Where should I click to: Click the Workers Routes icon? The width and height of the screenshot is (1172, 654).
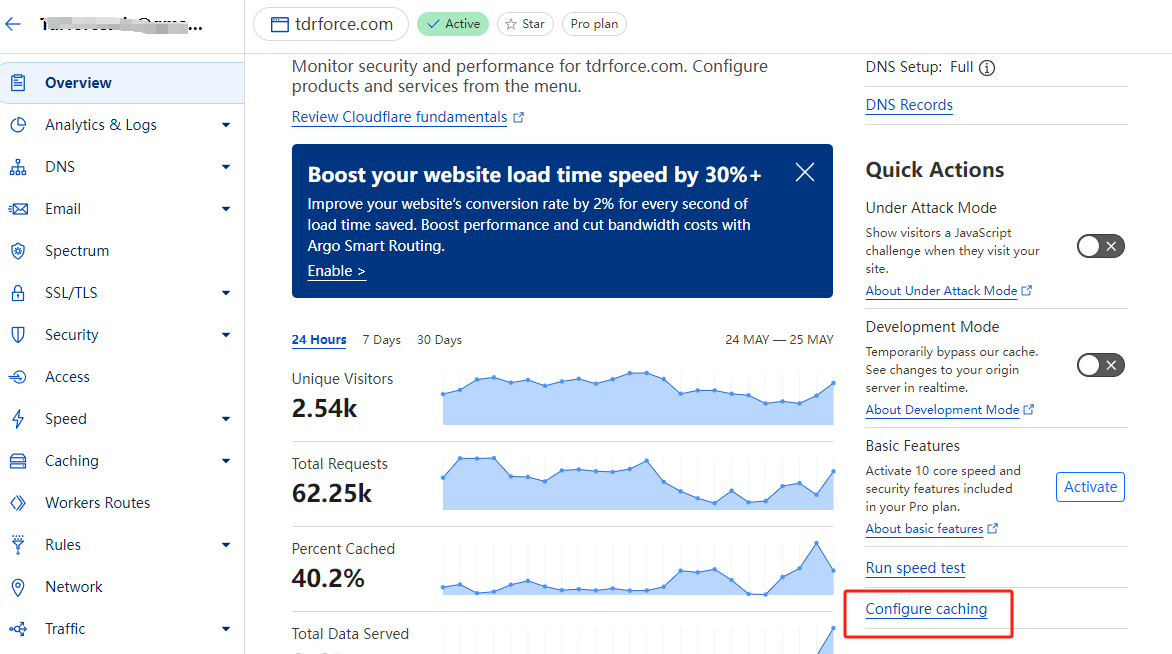[18, 503]
